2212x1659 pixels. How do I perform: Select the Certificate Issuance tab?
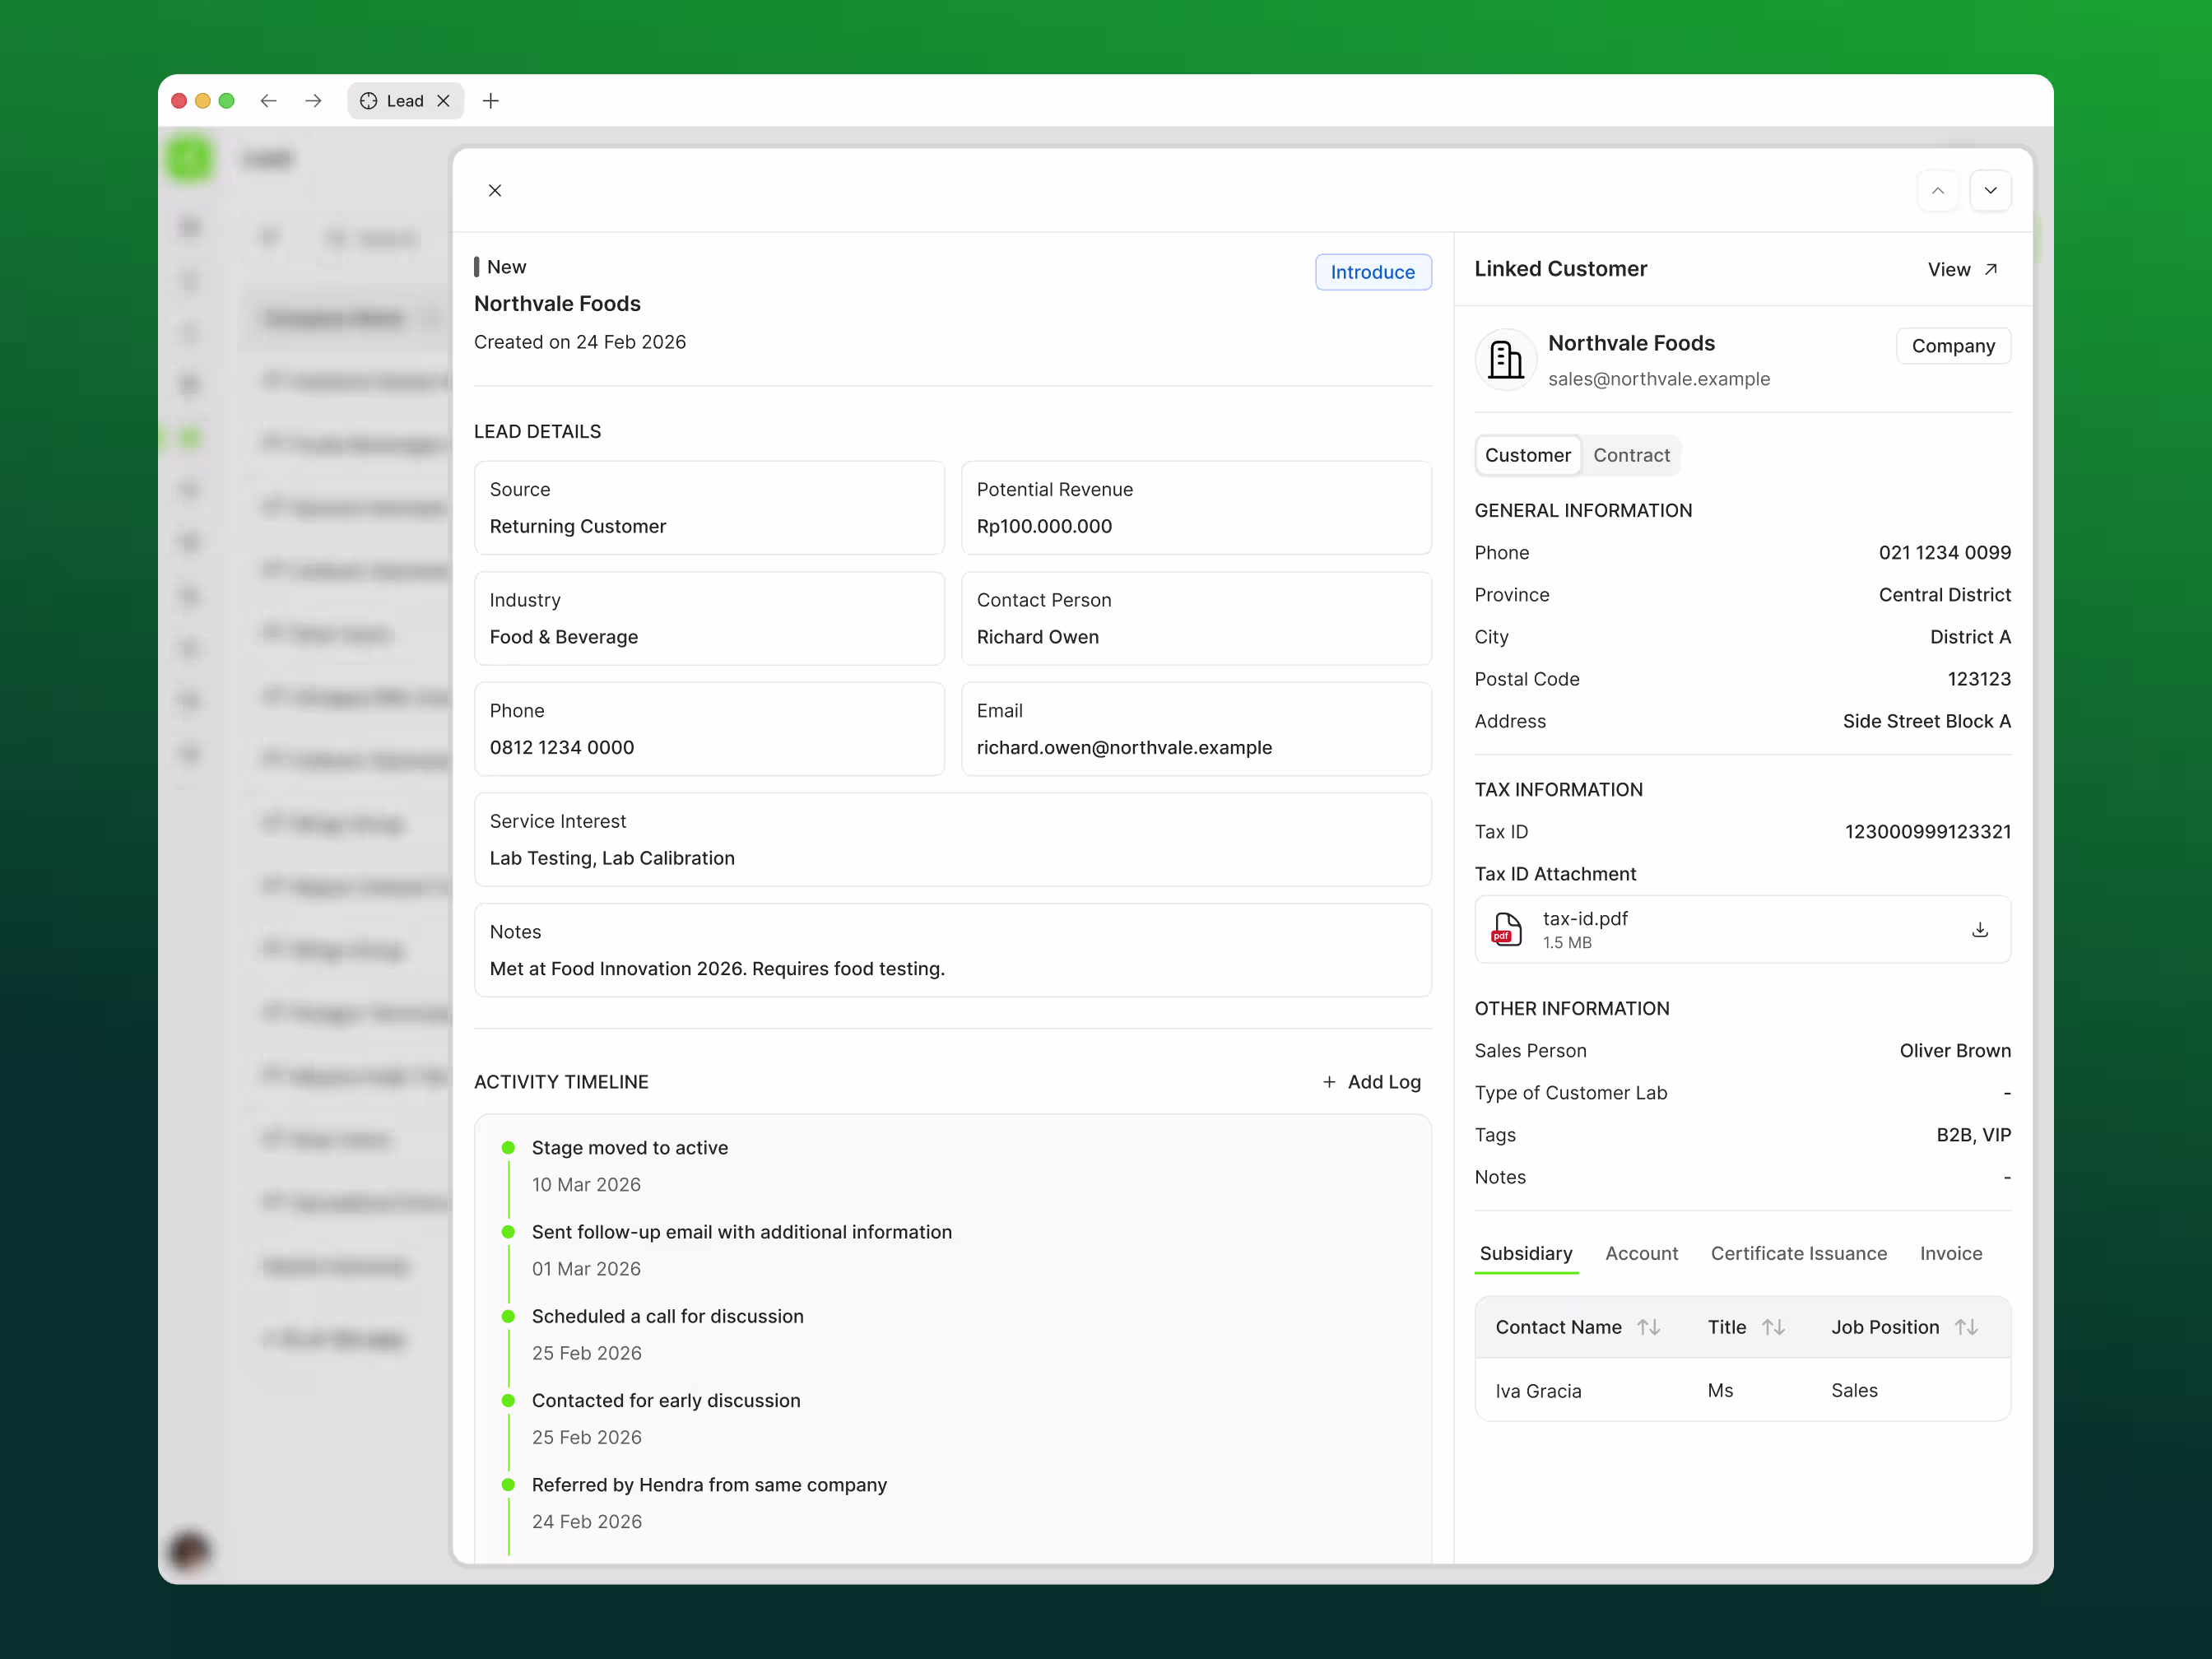click(1798, 1253)
